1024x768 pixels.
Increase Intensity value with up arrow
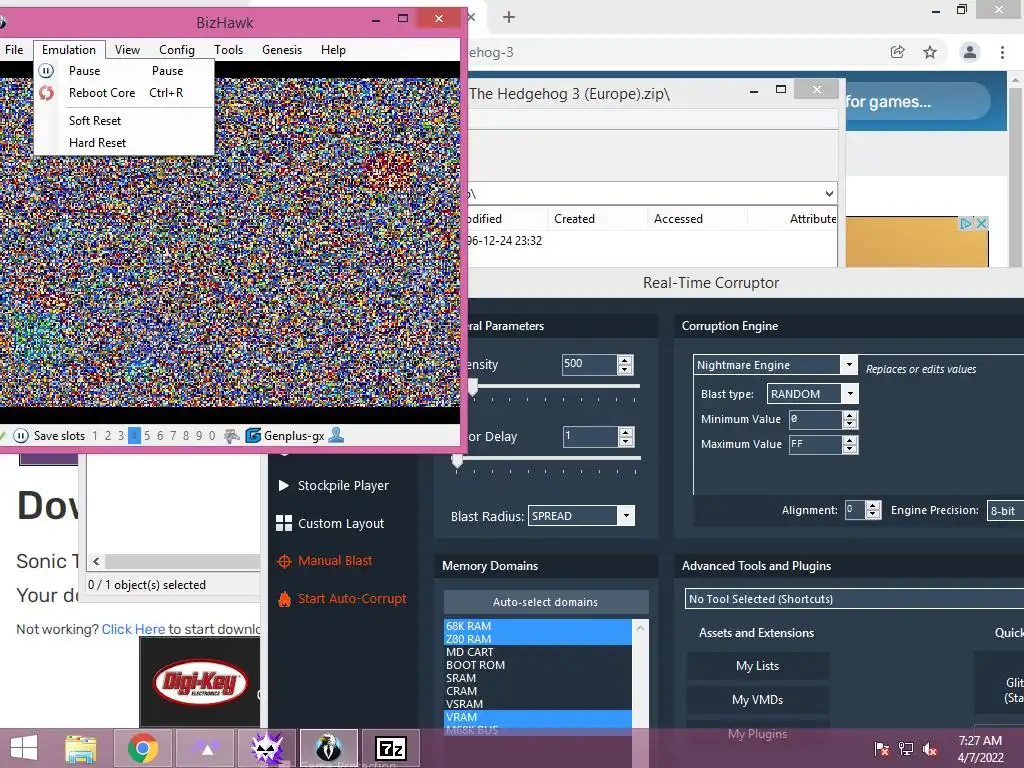tap(625, 360)
